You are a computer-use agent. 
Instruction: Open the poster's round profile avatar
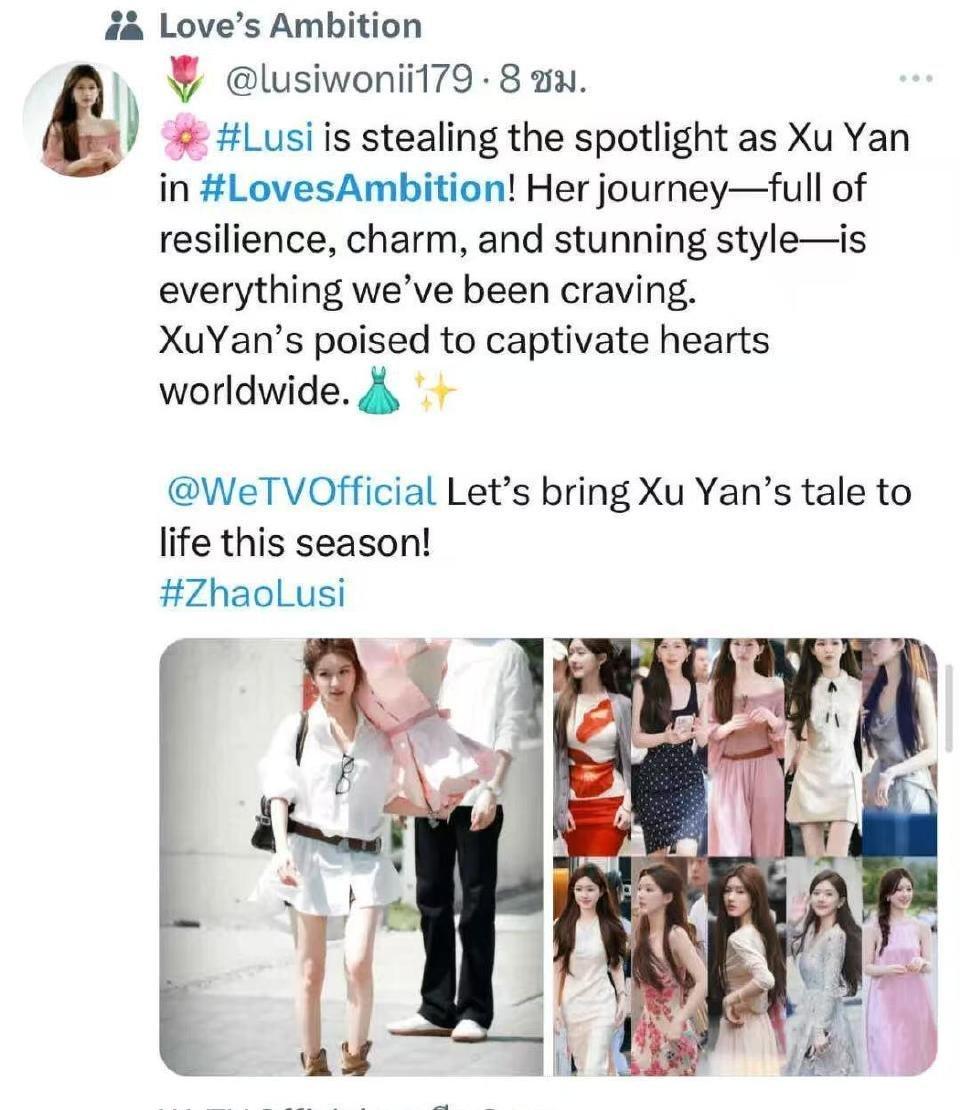(81, 118)
